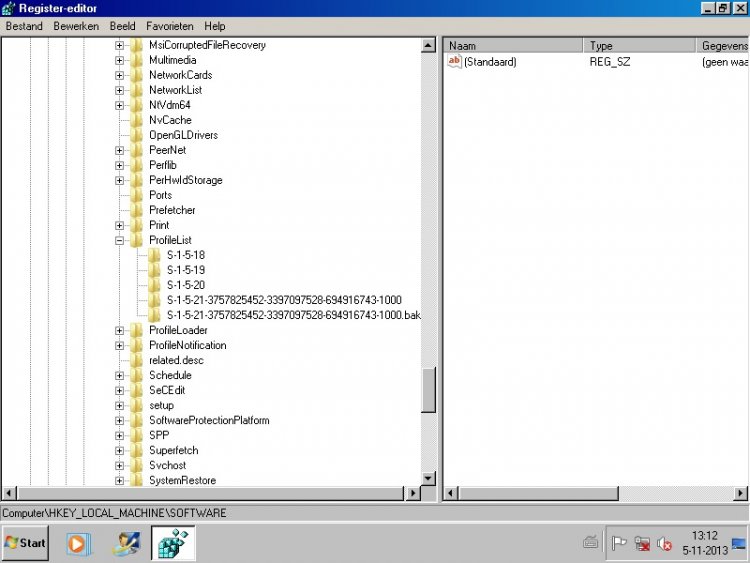The height and width of the screenshot is (563, 750).
Task: Expand the ProfileLoader key
Action: tap(120, 331)
